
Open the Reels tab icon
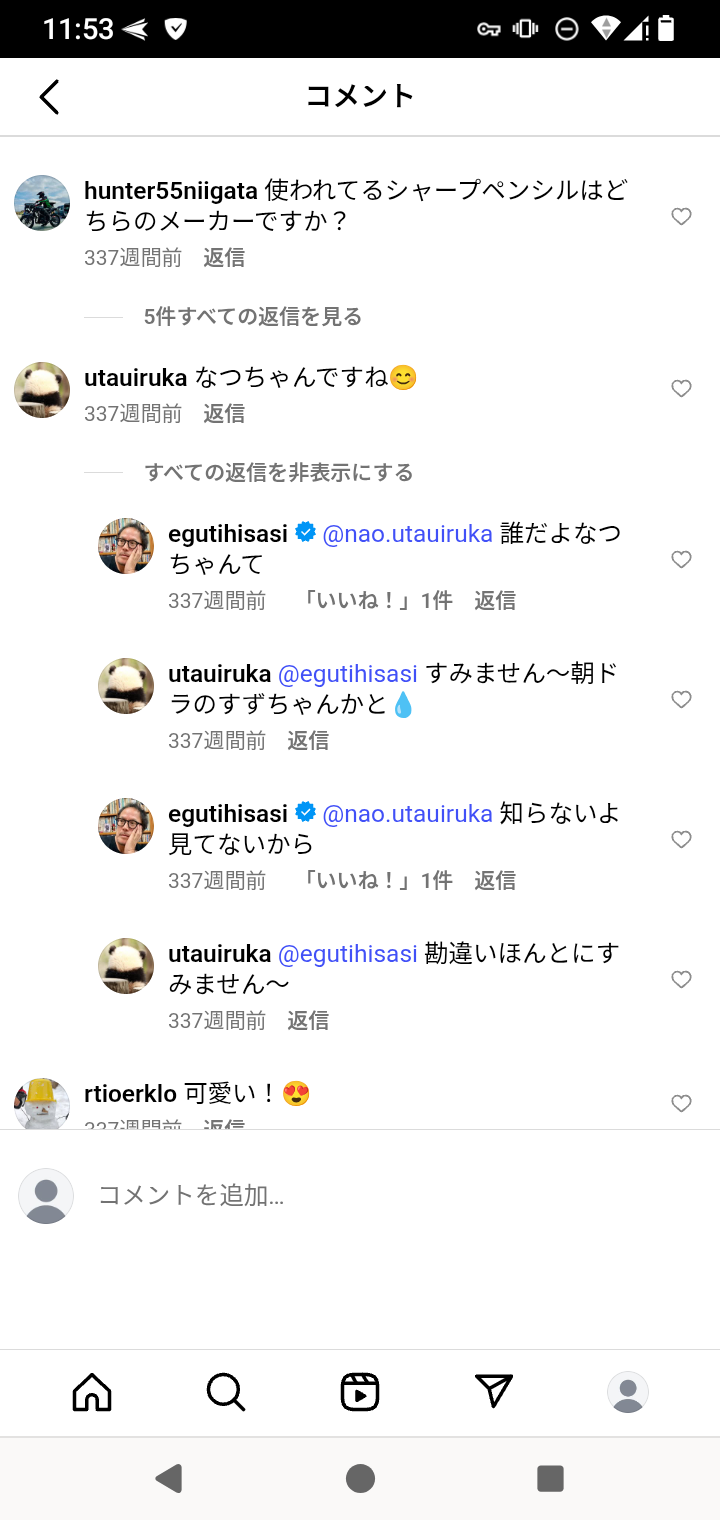click(360, 1391)
